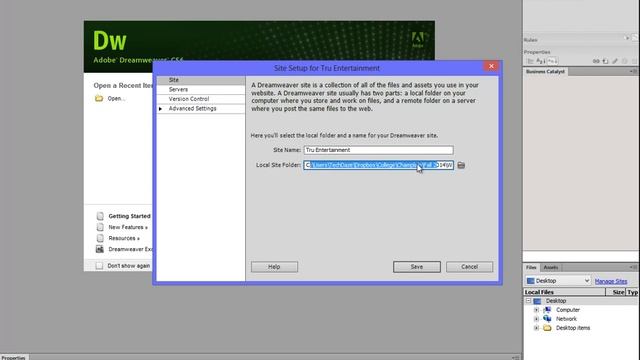Image resolution: width=640 pixels, height=360 pixels.
Task: Click the browse folder icon beside Local Site Folder
Action: point(461,165)
